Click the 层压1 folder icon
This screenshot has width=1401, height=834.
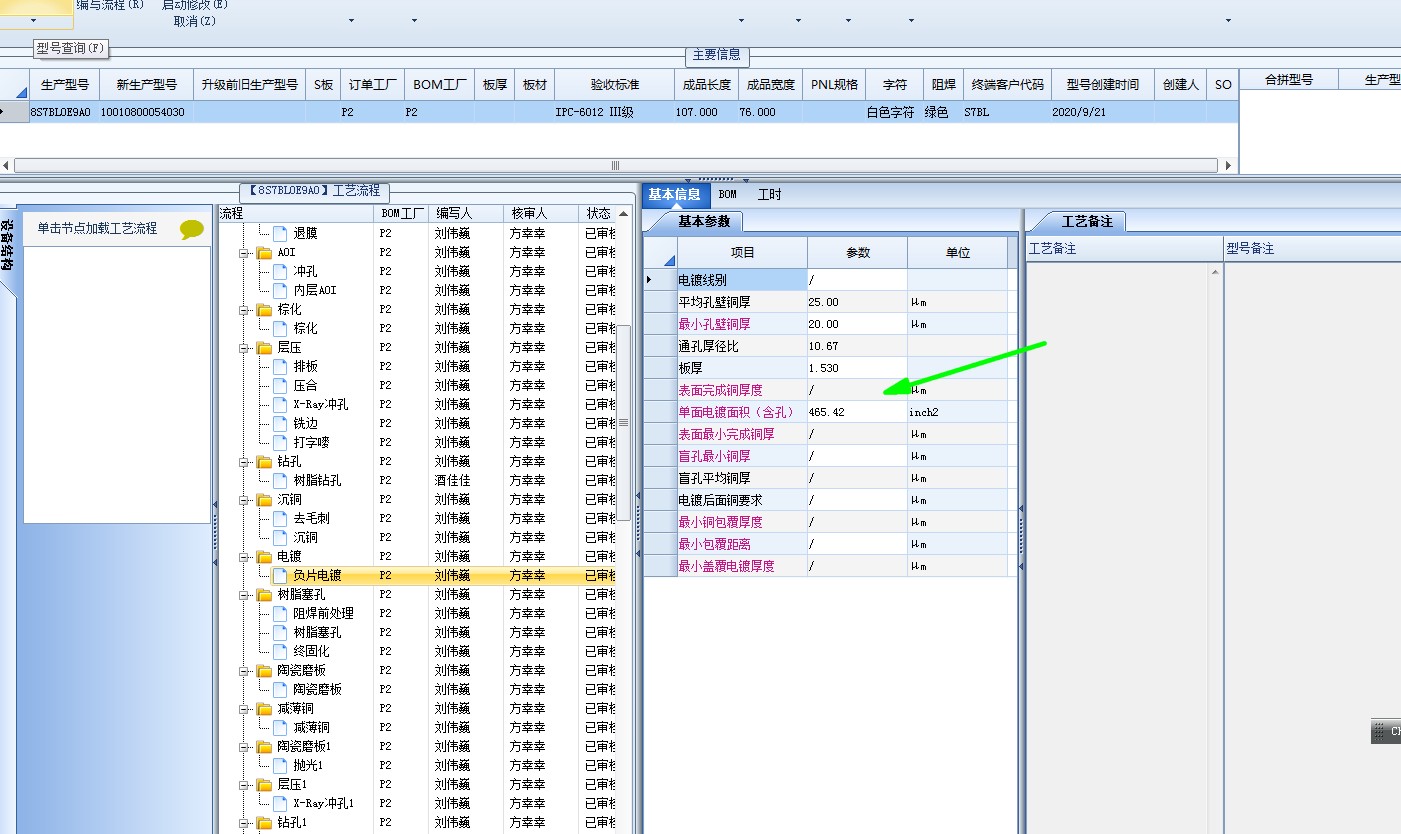(264, 785)
